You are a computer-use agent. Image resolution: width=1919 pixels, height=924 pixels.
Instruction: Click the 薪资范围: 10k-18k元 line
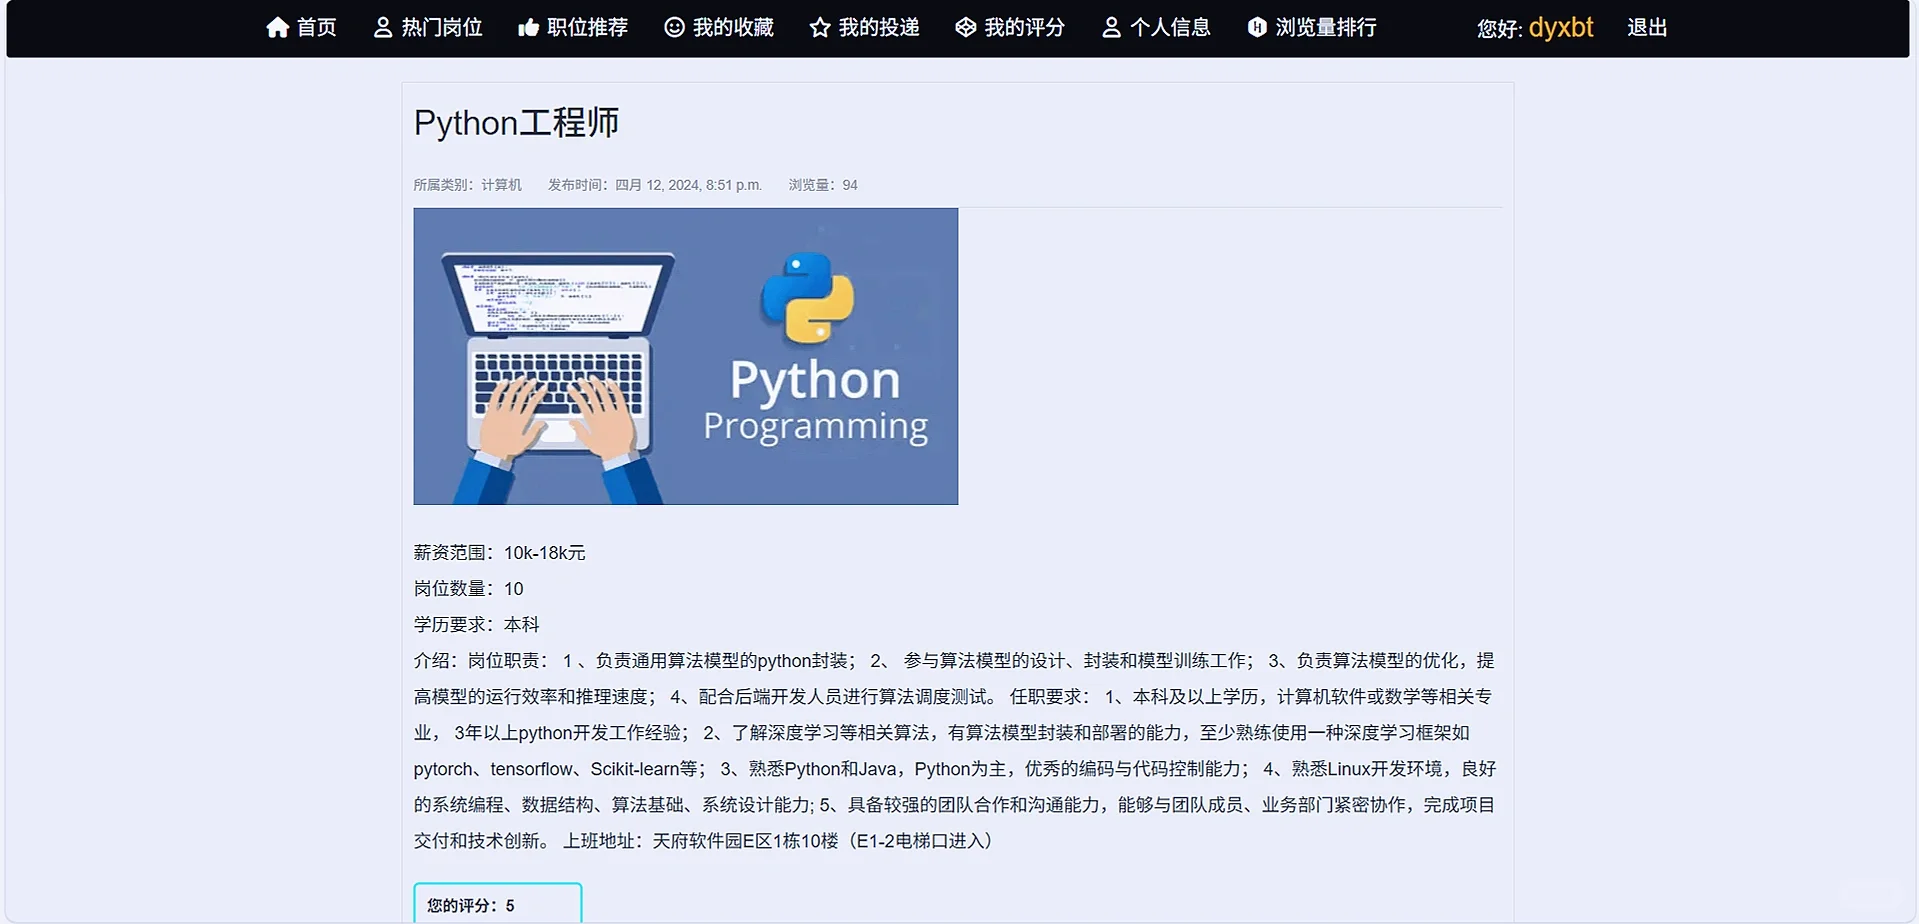(500, 553)
